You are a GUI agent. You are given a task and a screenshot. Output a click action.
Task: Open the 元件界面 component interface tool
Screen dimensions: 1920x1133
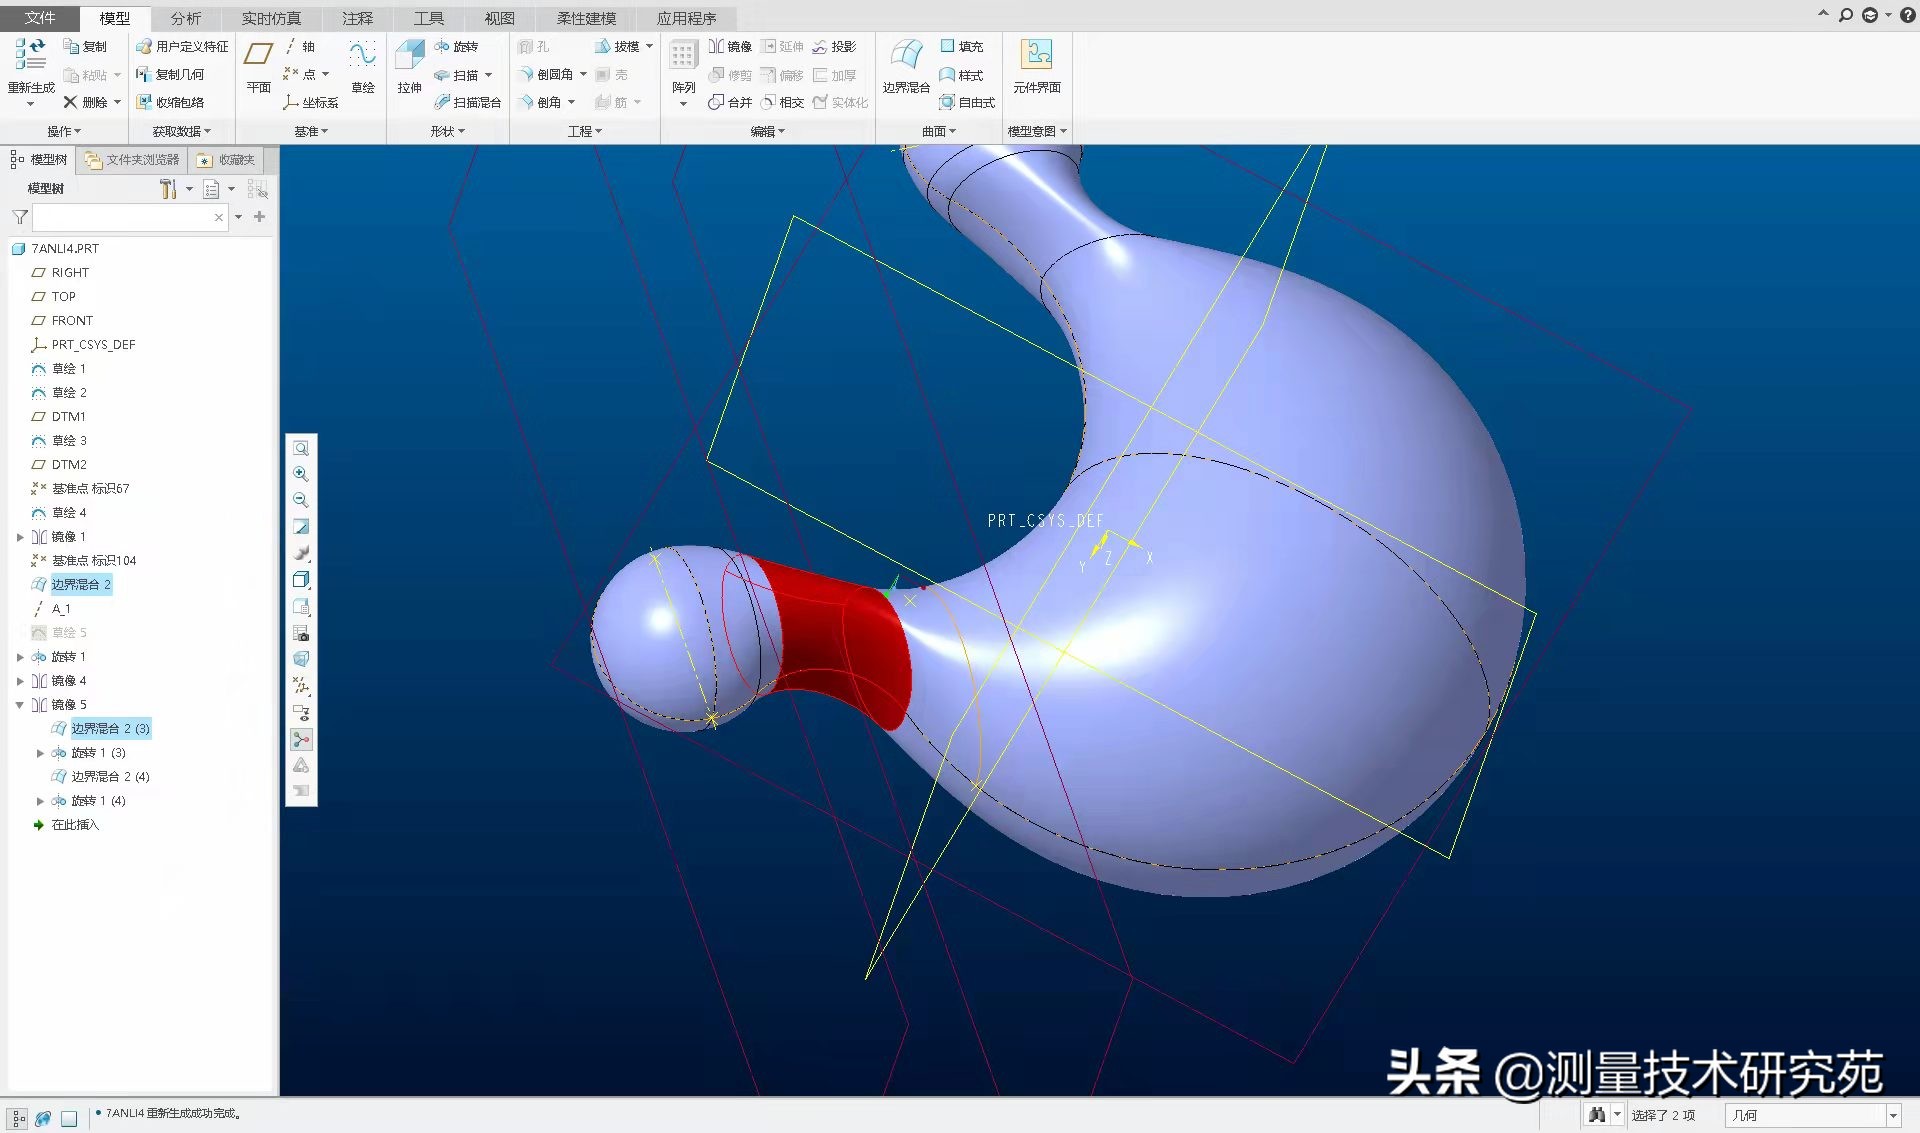pos(1037,66)
